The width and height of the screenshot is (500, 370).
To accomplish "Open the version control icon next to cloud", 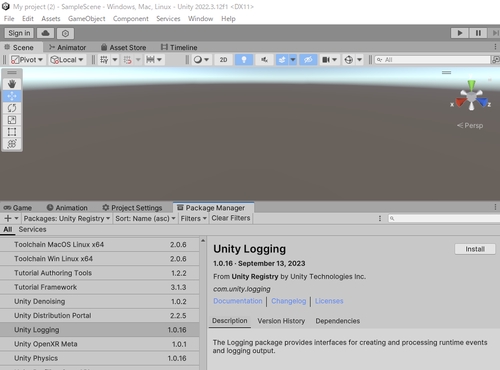I will point(65,33).
